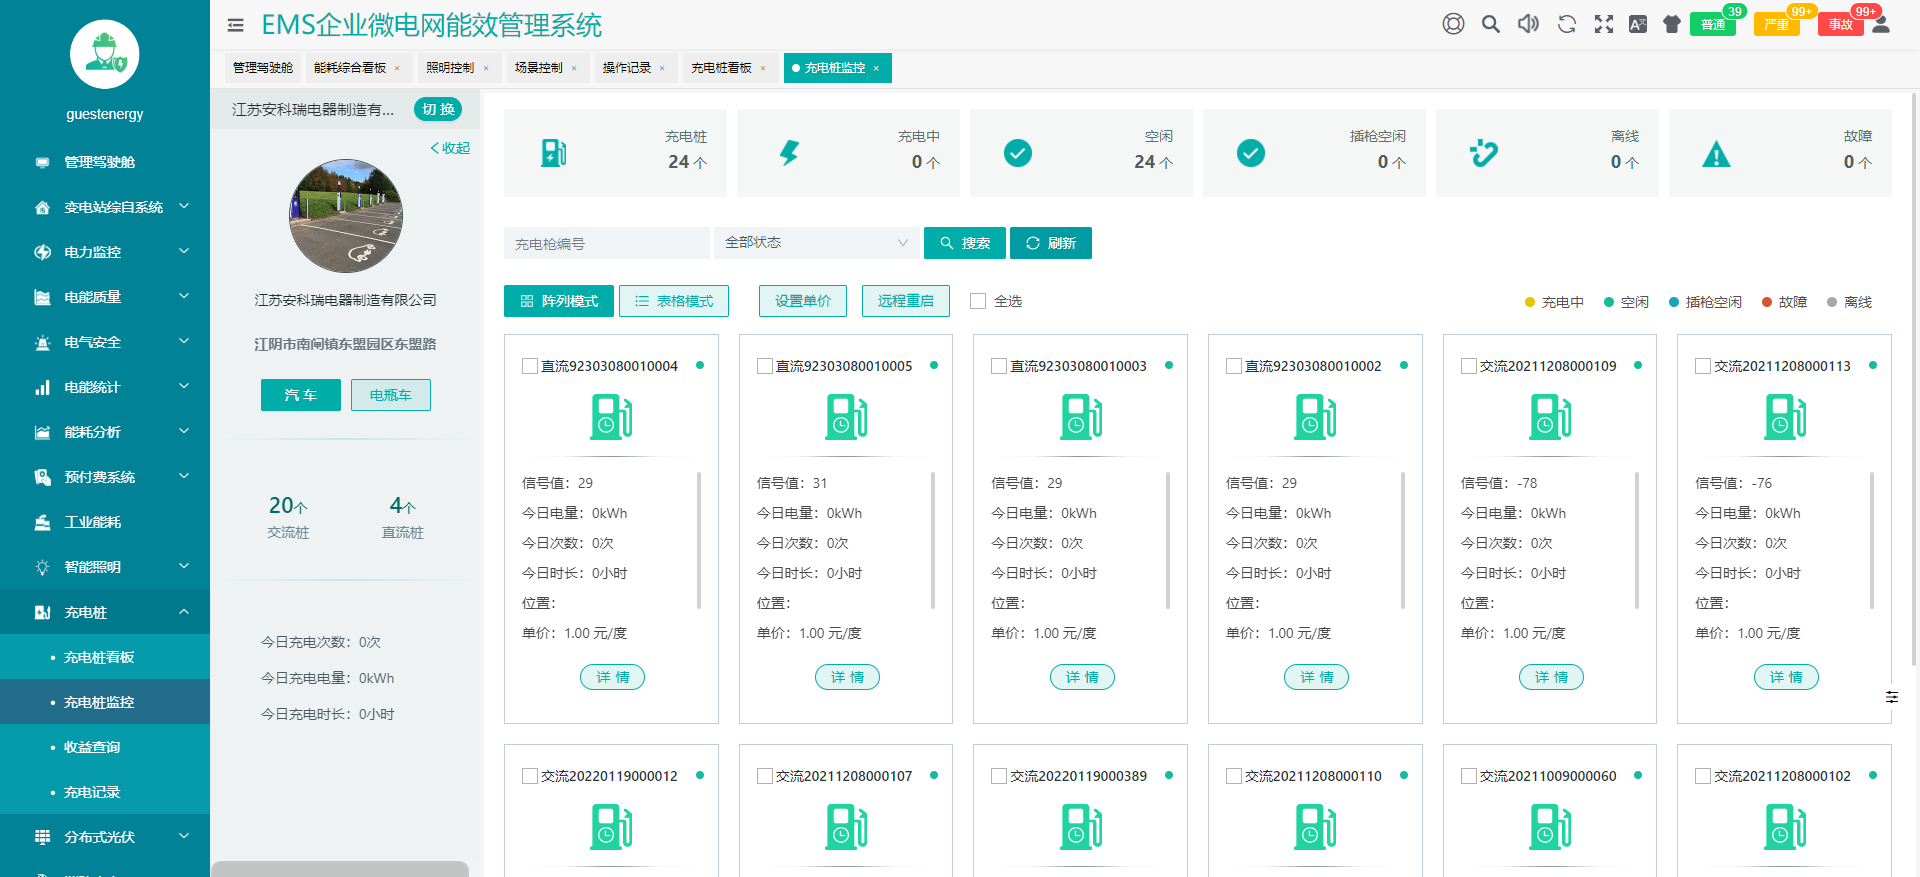Click charger icon of 交流20211208000109
Viewport: 1920px width, 877px height.
click(1550, 417)
